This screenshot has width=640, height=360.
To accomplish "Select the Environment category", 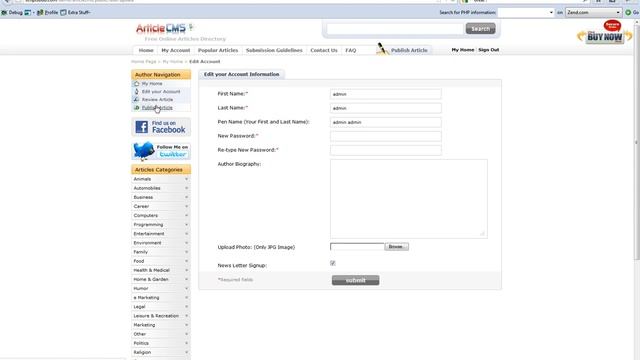I will point(147,243).
